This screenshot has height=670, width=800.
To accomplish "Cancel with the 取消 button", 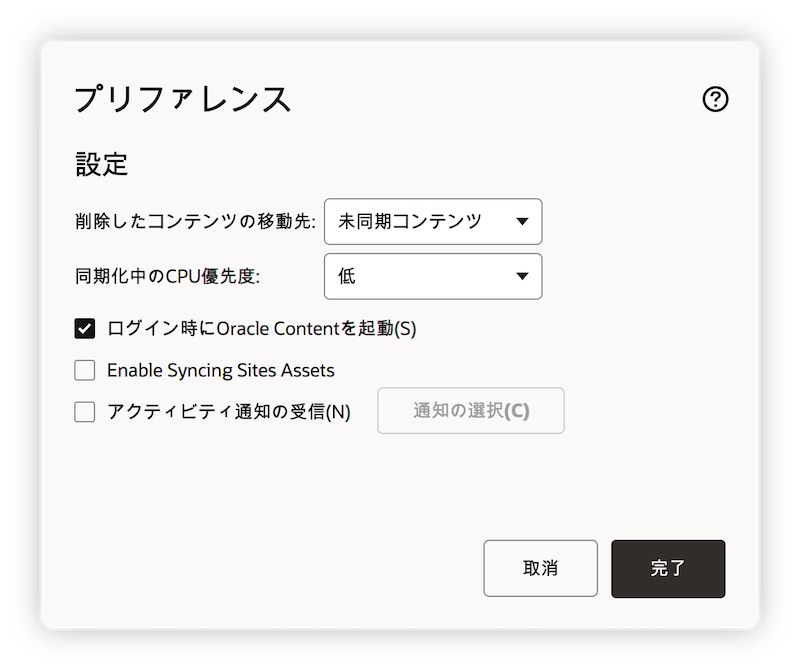I will [x=540, y=568].
